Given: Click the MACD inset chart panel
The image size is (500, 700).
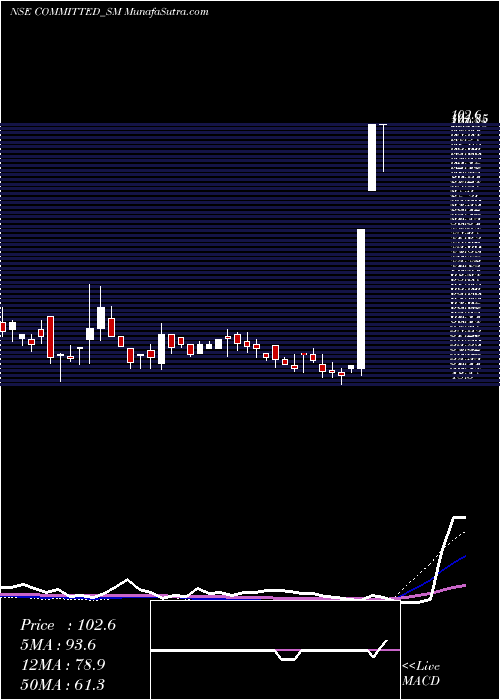Looking at the screenshot, I should (x=275, y=650).
